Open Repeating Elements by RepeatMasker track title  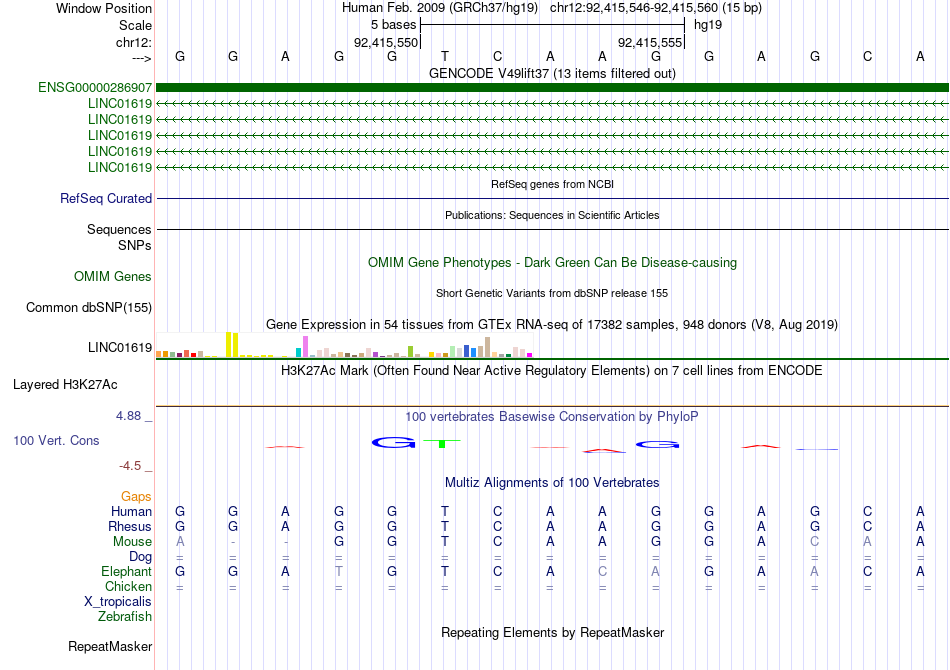(x=552, y=632)
